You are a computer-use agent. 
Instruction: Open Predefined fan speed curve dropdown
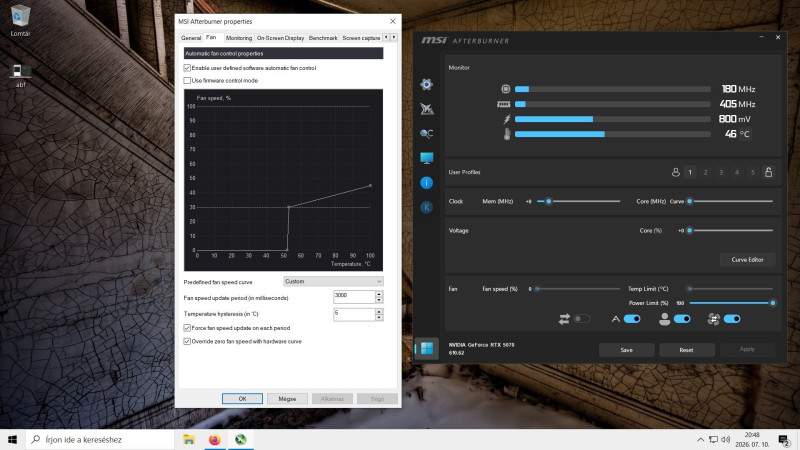(x=333, y=281)
